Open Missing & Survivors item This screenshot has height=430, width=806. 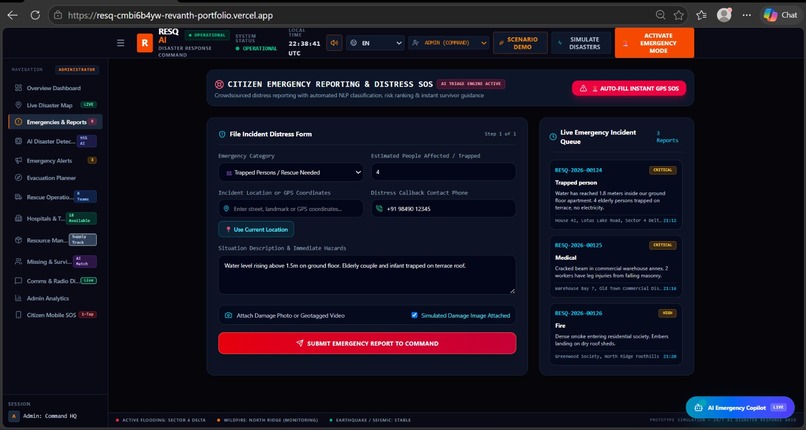[55, 261]
